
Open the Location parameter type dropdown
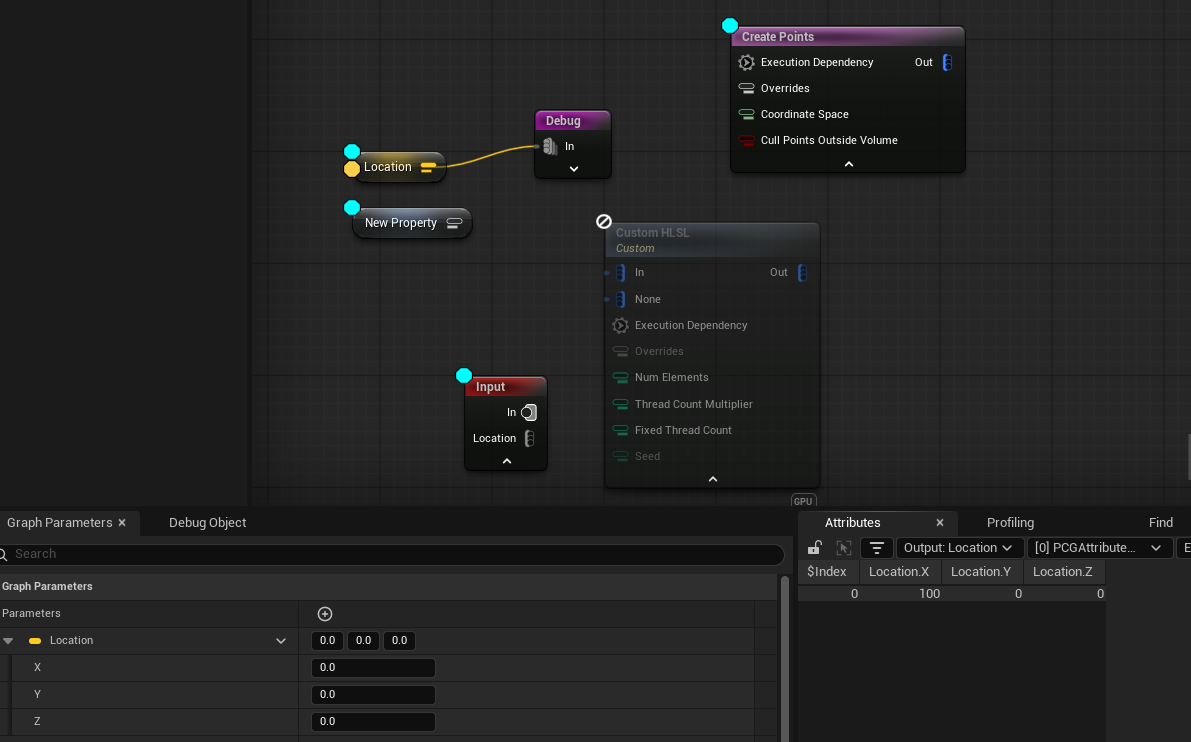pyautogui.click(x=281, y=641)
